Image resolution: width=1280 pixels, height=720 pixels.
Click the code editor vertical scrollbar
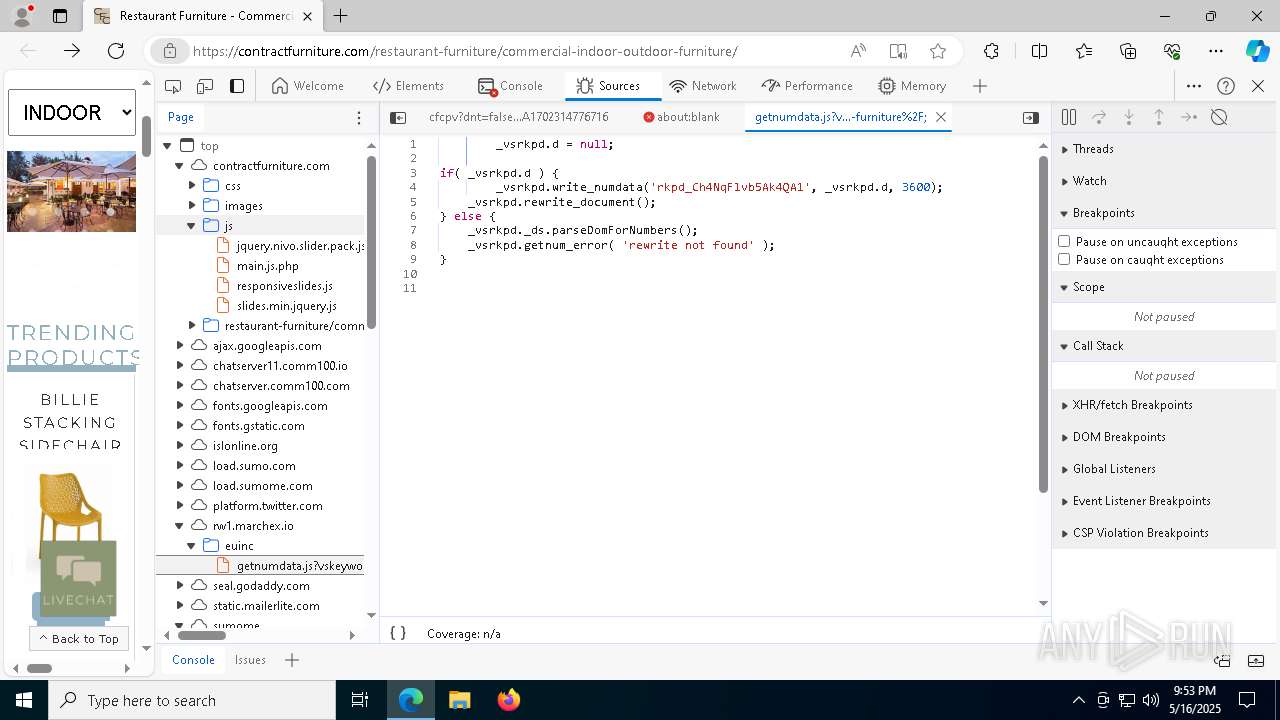pos(1043,323)
